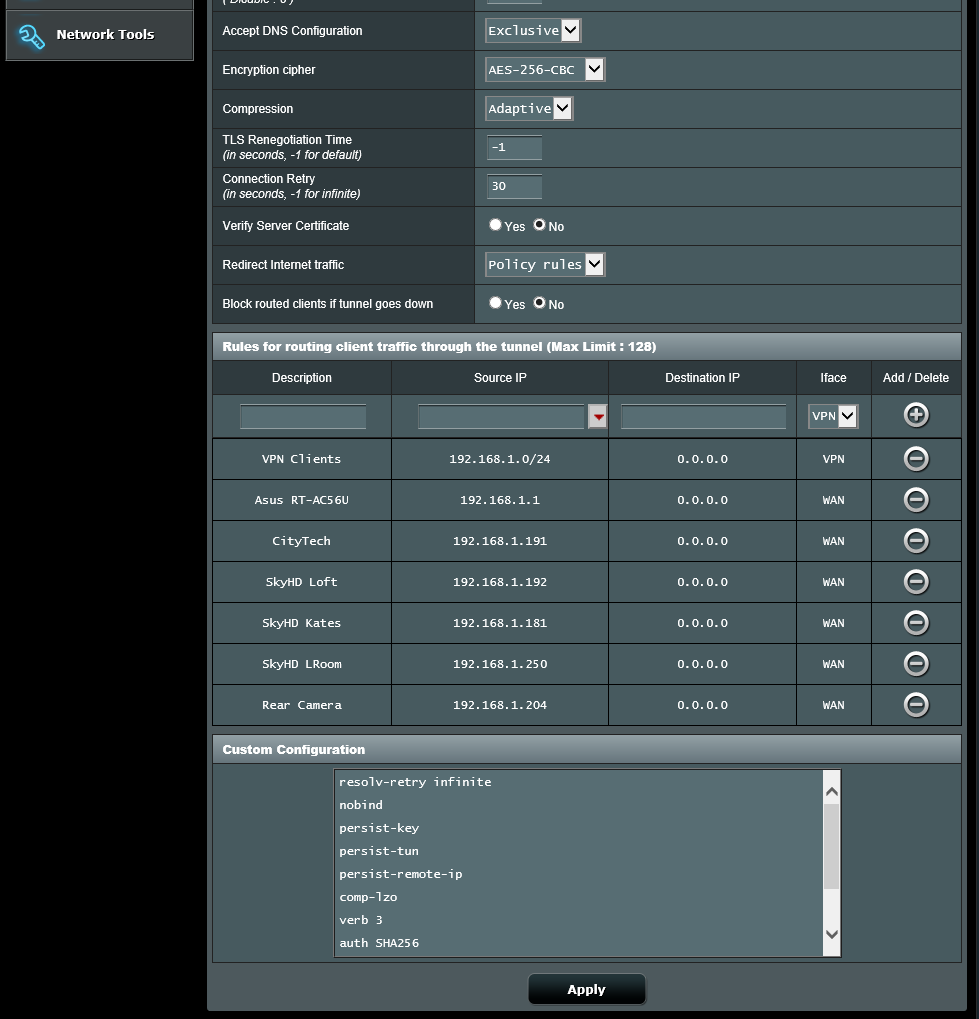Click the VPN Clients row VPN interface cell
The image size is (979, 1019).
[x=833, y=459]
